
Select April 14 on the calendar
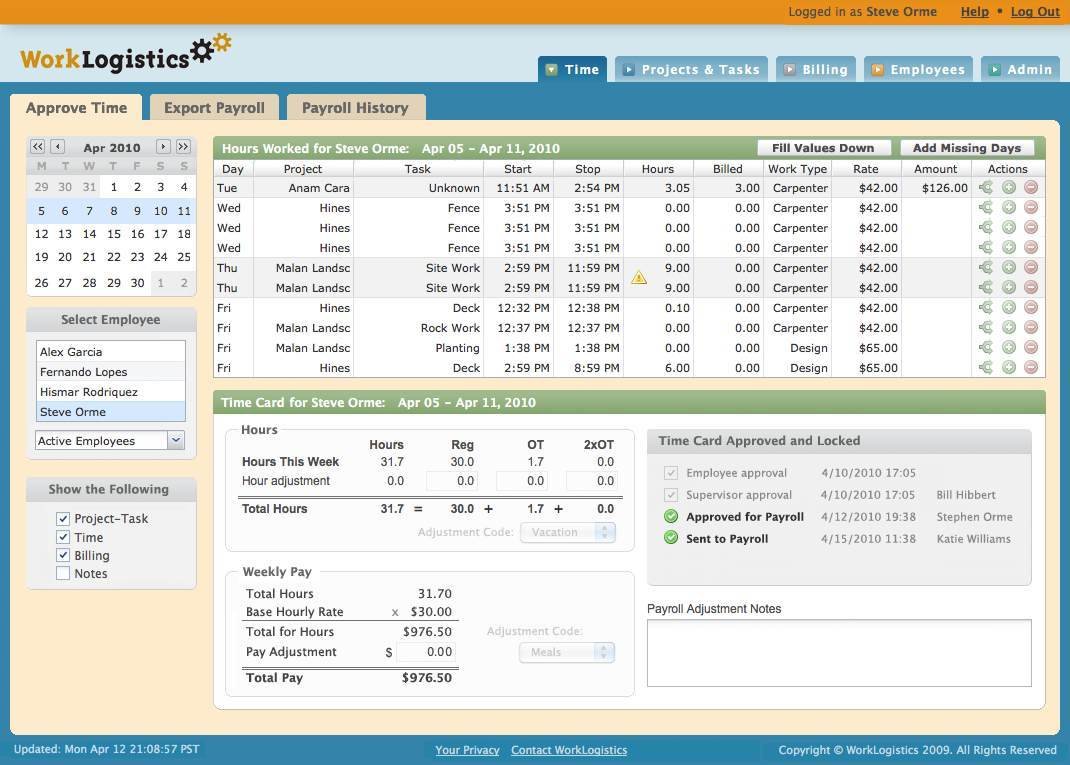tap(89, 233)
